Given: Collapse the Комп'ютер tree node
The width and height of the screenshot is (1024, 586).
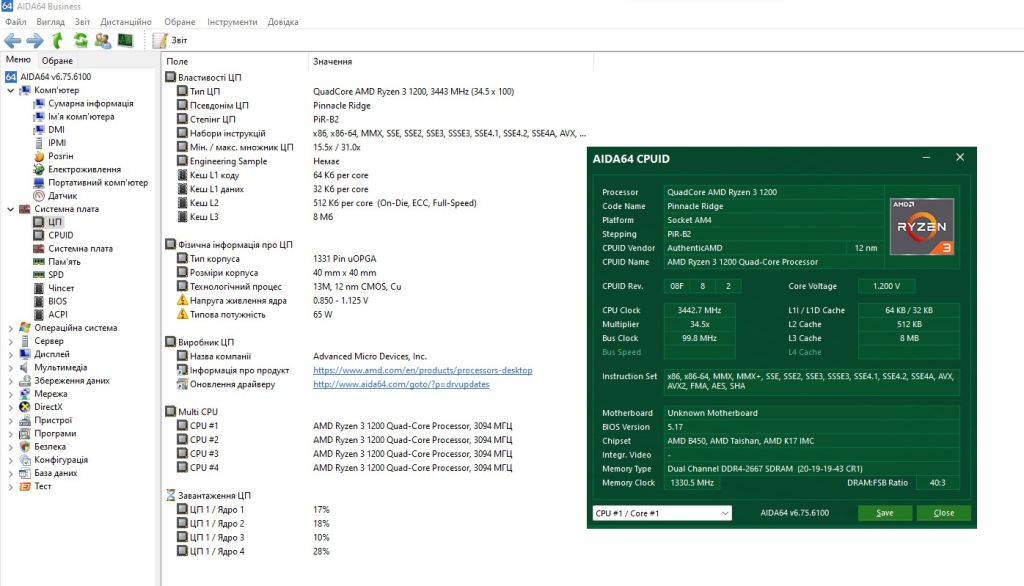Looking at the screenshot, I should click(x=10, y=91).
